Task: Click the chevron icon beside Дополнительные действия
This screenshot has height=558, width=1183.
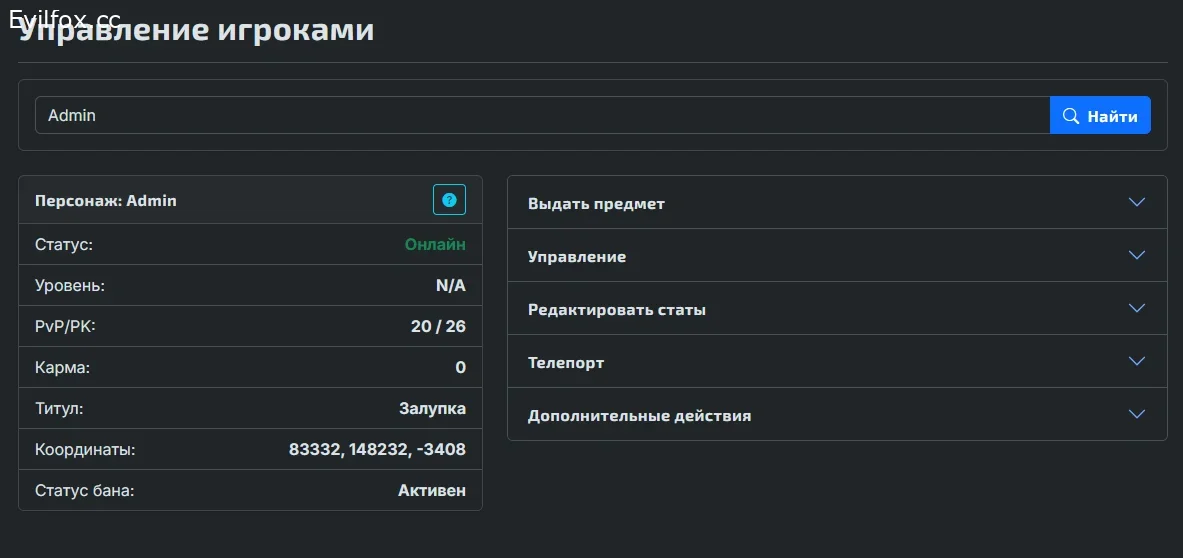Action: [x=1137, y=414]
